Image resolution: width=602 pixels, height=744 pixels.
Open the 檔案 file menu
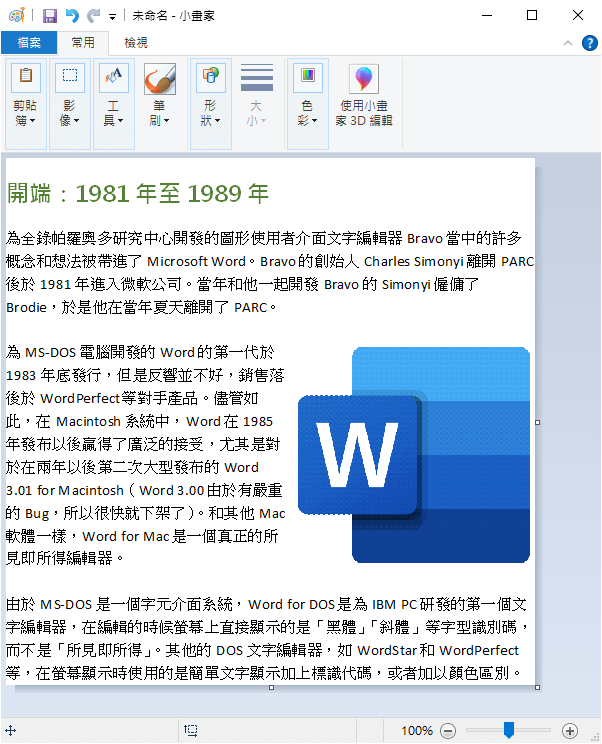click(x=29, y=43)
